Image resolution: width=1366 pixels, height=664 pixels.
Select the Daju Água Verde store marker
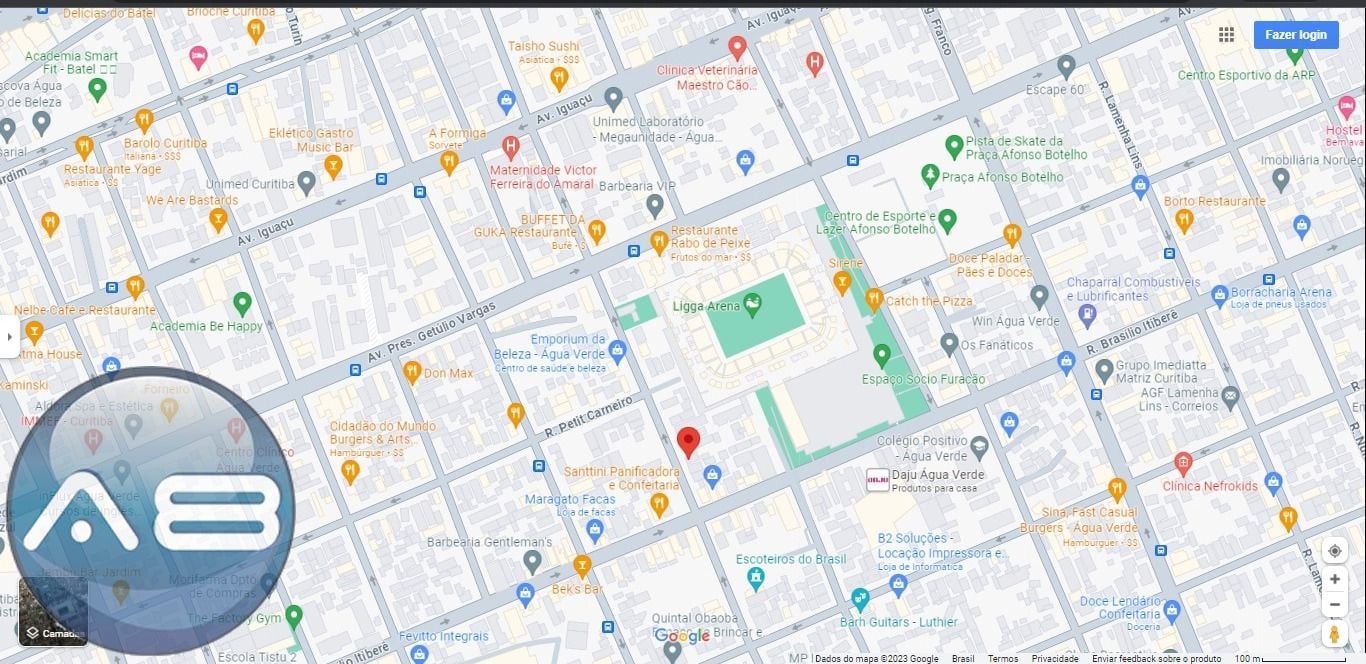[x=877, y=480]
